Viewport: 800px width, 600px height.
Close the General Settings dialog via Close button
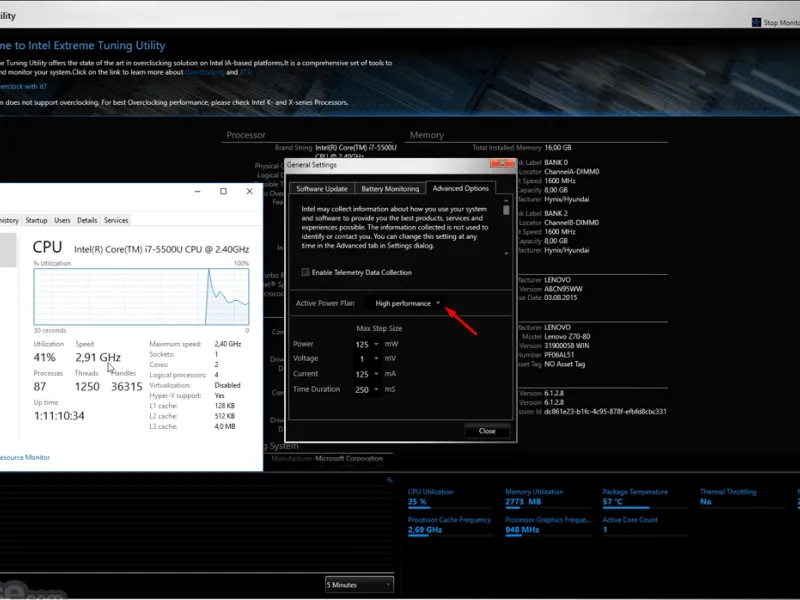487,431
